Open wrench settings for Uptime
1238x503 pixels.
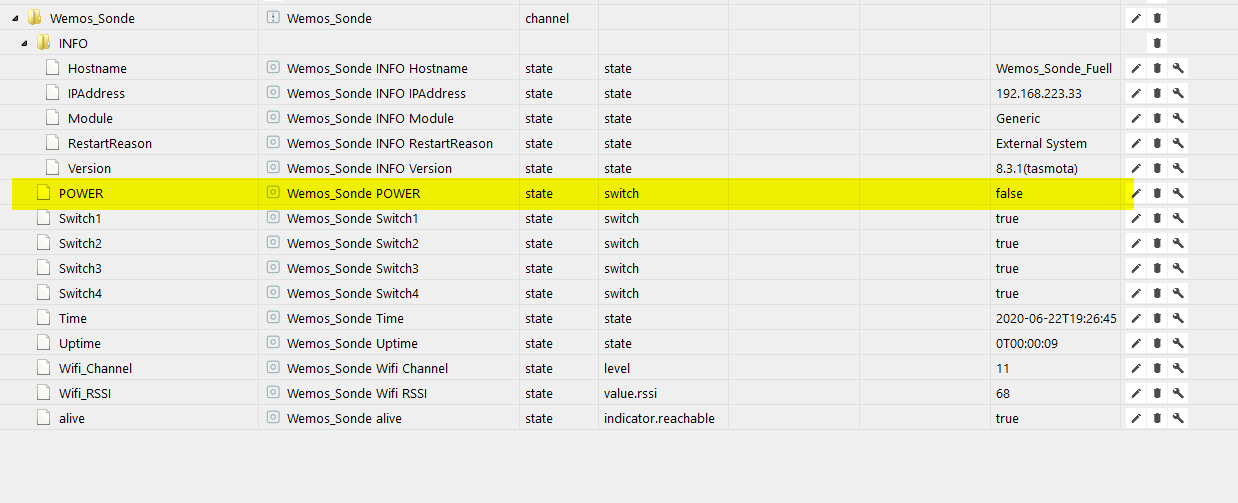click(x=1178, y=343)
